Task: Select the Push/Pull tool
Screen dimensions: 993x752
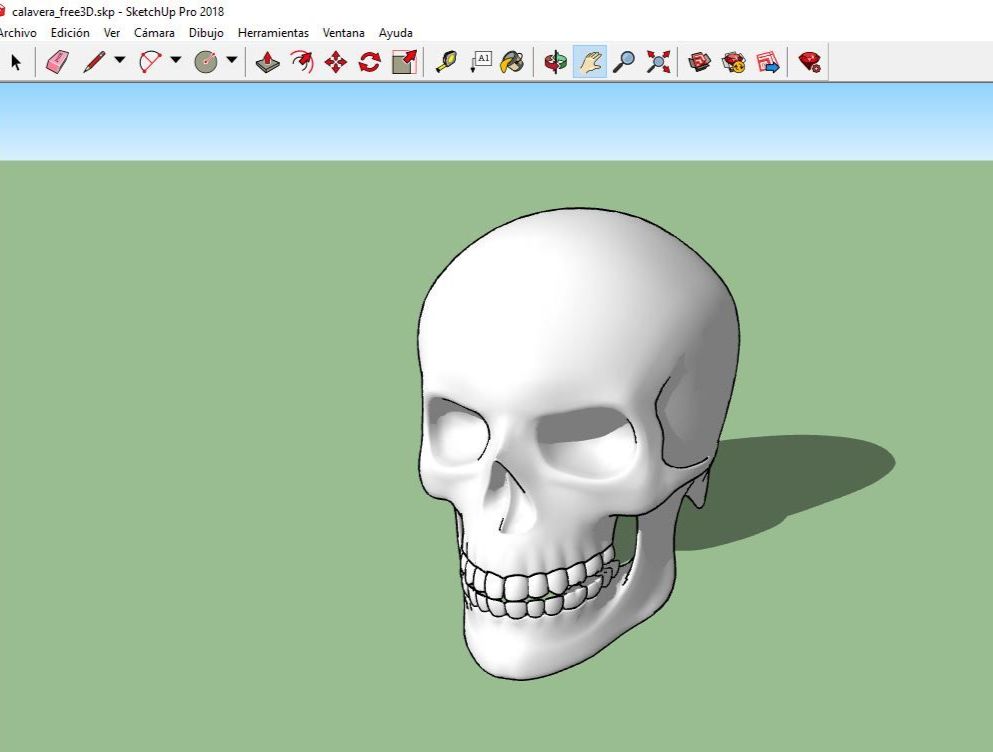Action: tap(267, 62)
